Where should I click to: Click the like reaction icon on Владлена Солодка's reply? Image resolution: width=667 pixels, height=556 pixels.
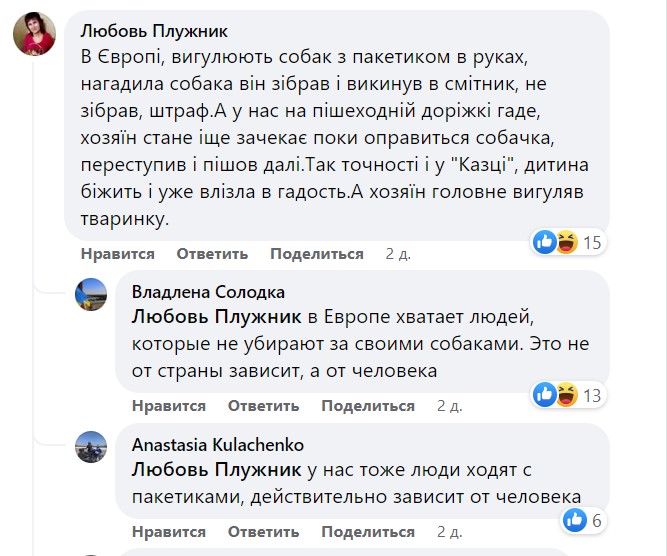click(x=546, y=394)
